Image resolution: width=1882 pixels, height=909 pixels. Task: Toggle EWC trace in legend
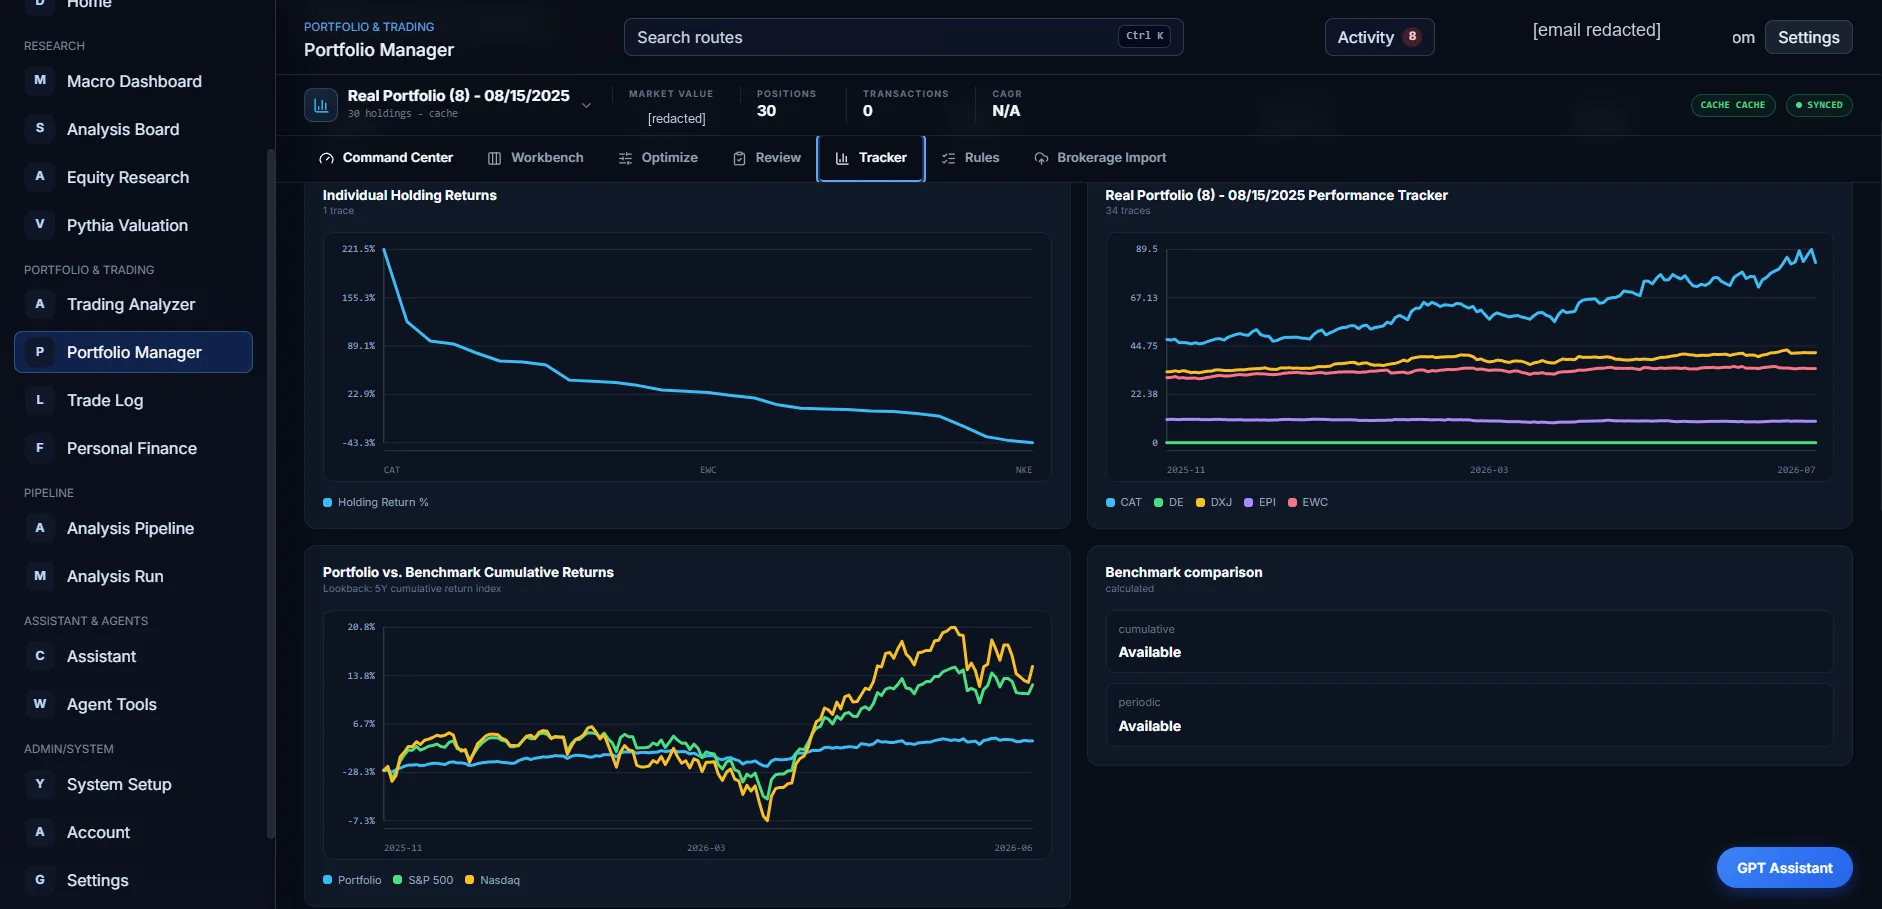click(1308, 502)
